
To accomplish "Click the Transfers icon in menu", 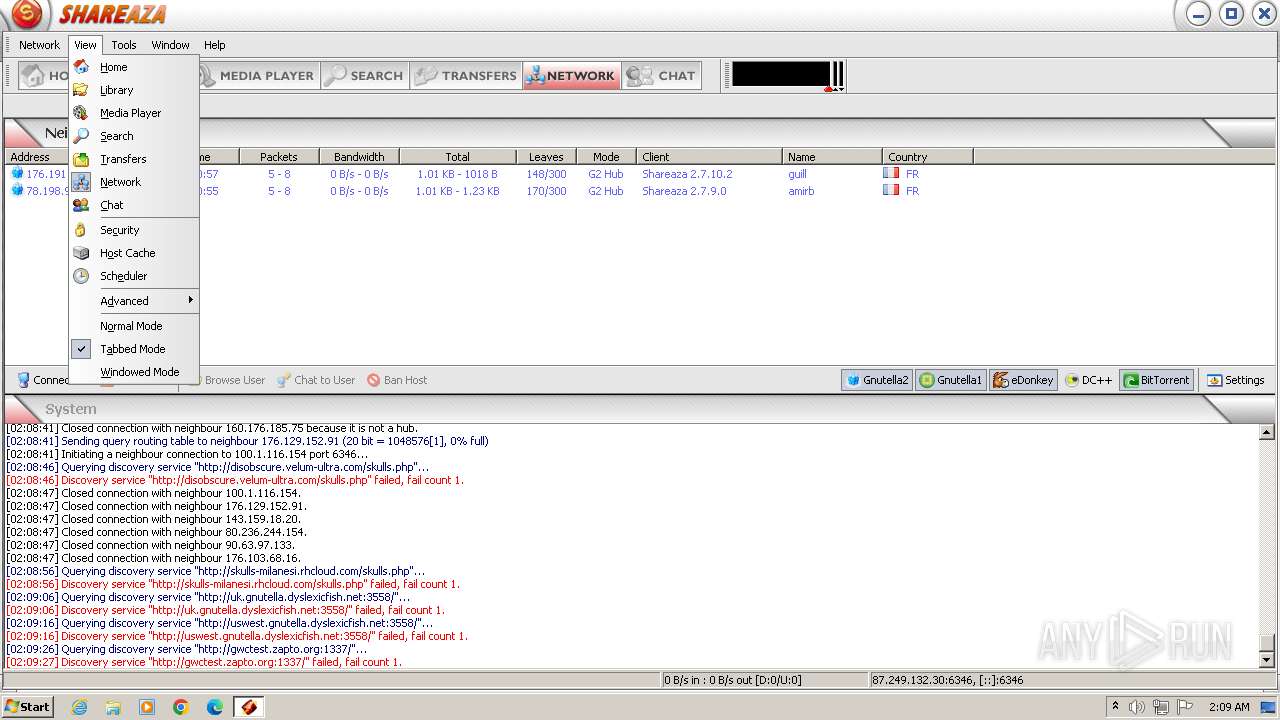I will point(81,159).
